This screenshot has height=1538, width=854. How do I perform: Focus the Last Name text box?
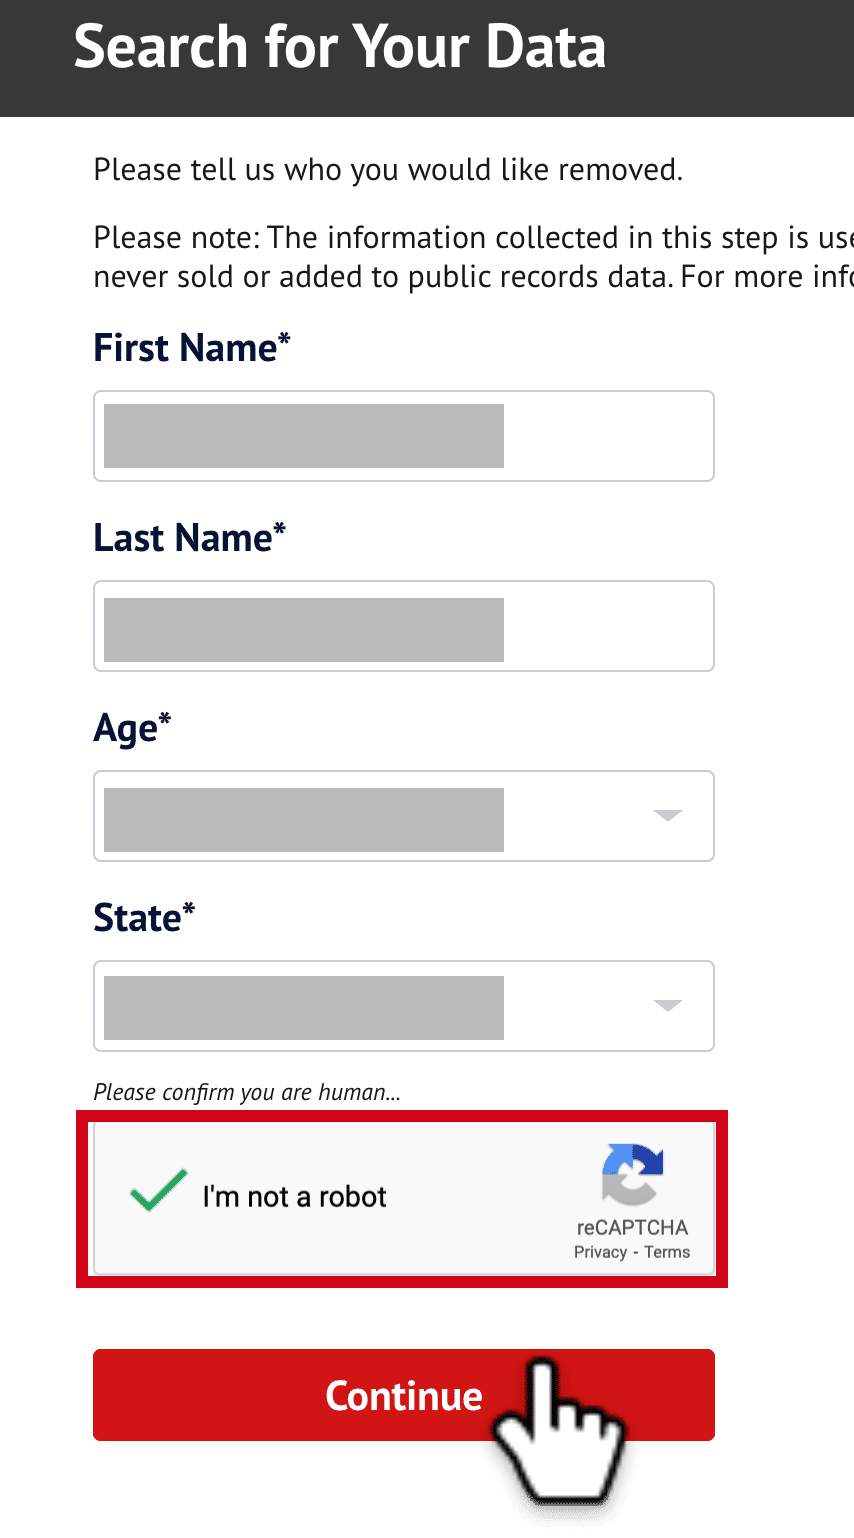pyautogui.click(x=404, y=626)
